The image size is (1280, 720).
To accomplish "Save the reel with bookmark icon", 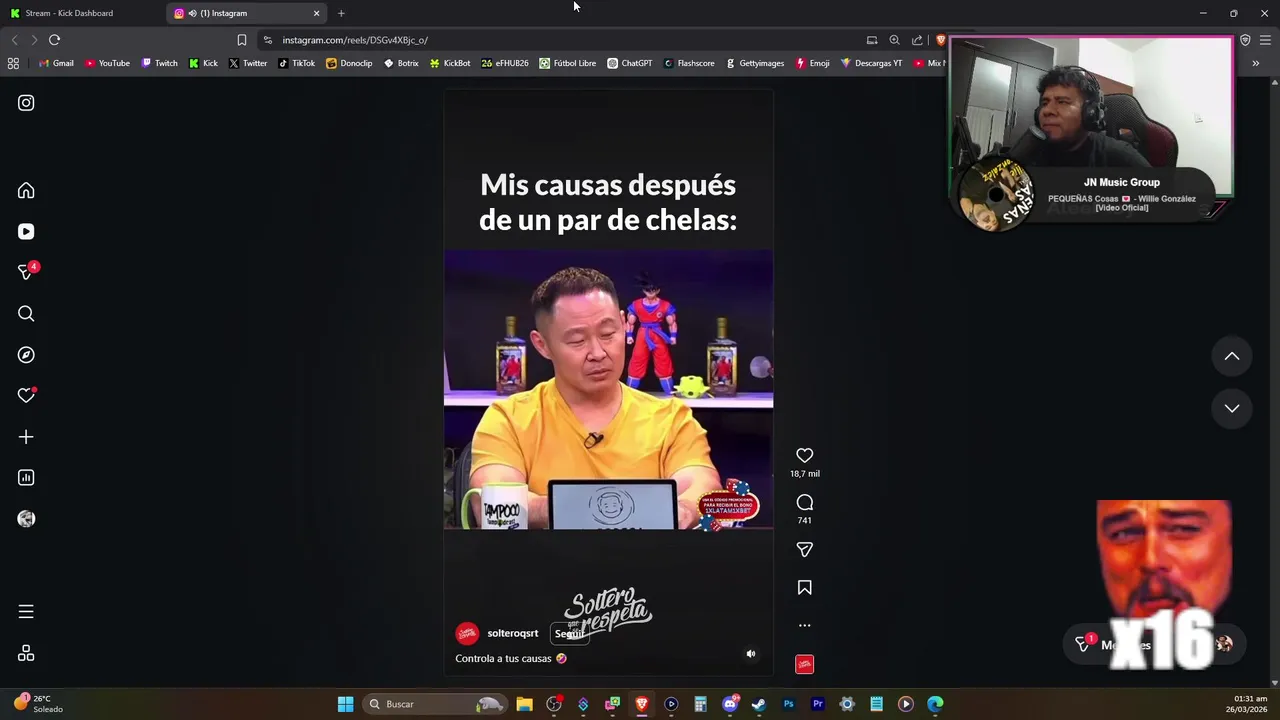I will (804, 588).
